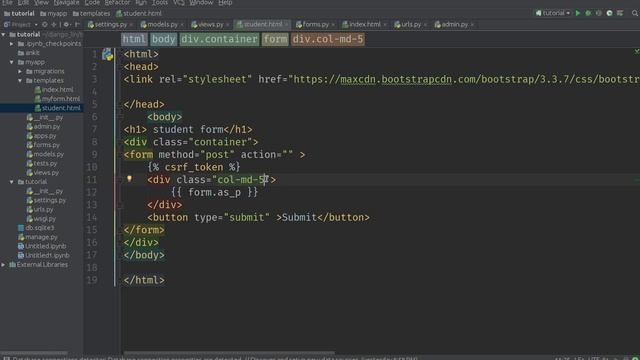Screen dimensions: 640x360
Task: Click the yellow intention lightbulb on line 11
Action: coord(129,178)
